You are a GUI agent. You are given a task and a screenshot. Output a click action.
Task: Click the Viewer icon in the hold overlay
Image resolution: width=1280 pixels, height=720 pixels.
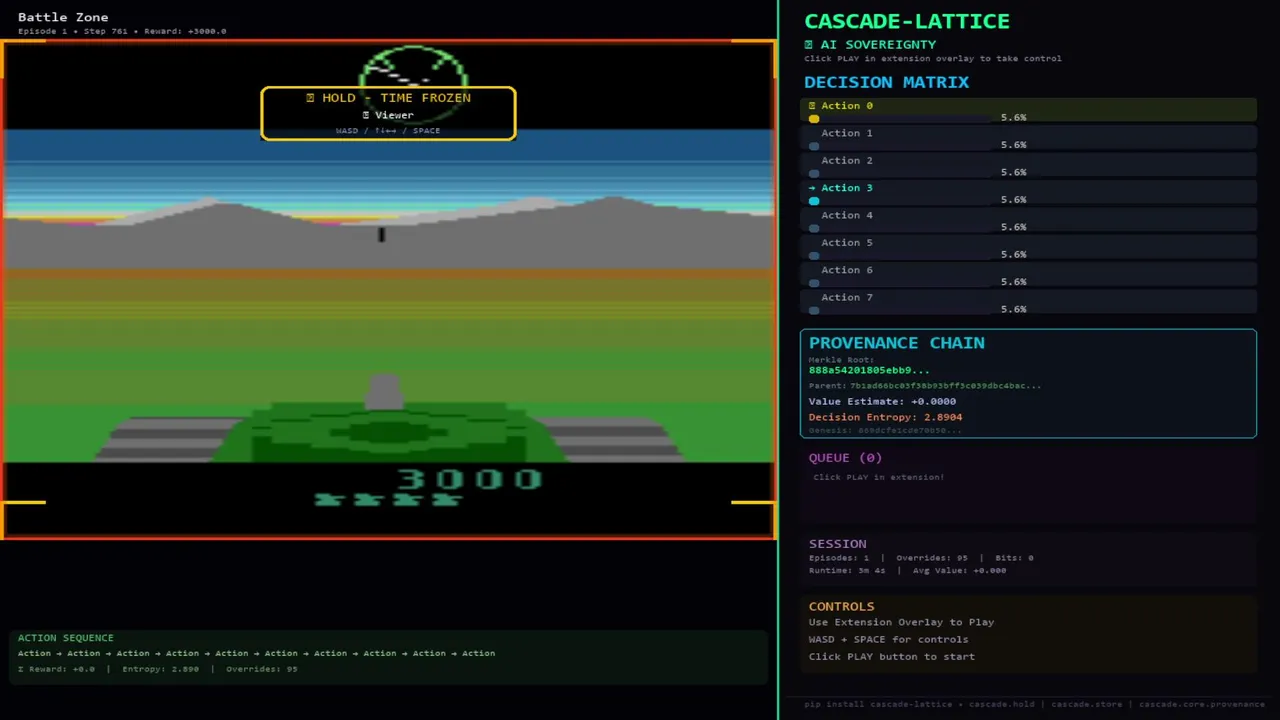[366, 115]
